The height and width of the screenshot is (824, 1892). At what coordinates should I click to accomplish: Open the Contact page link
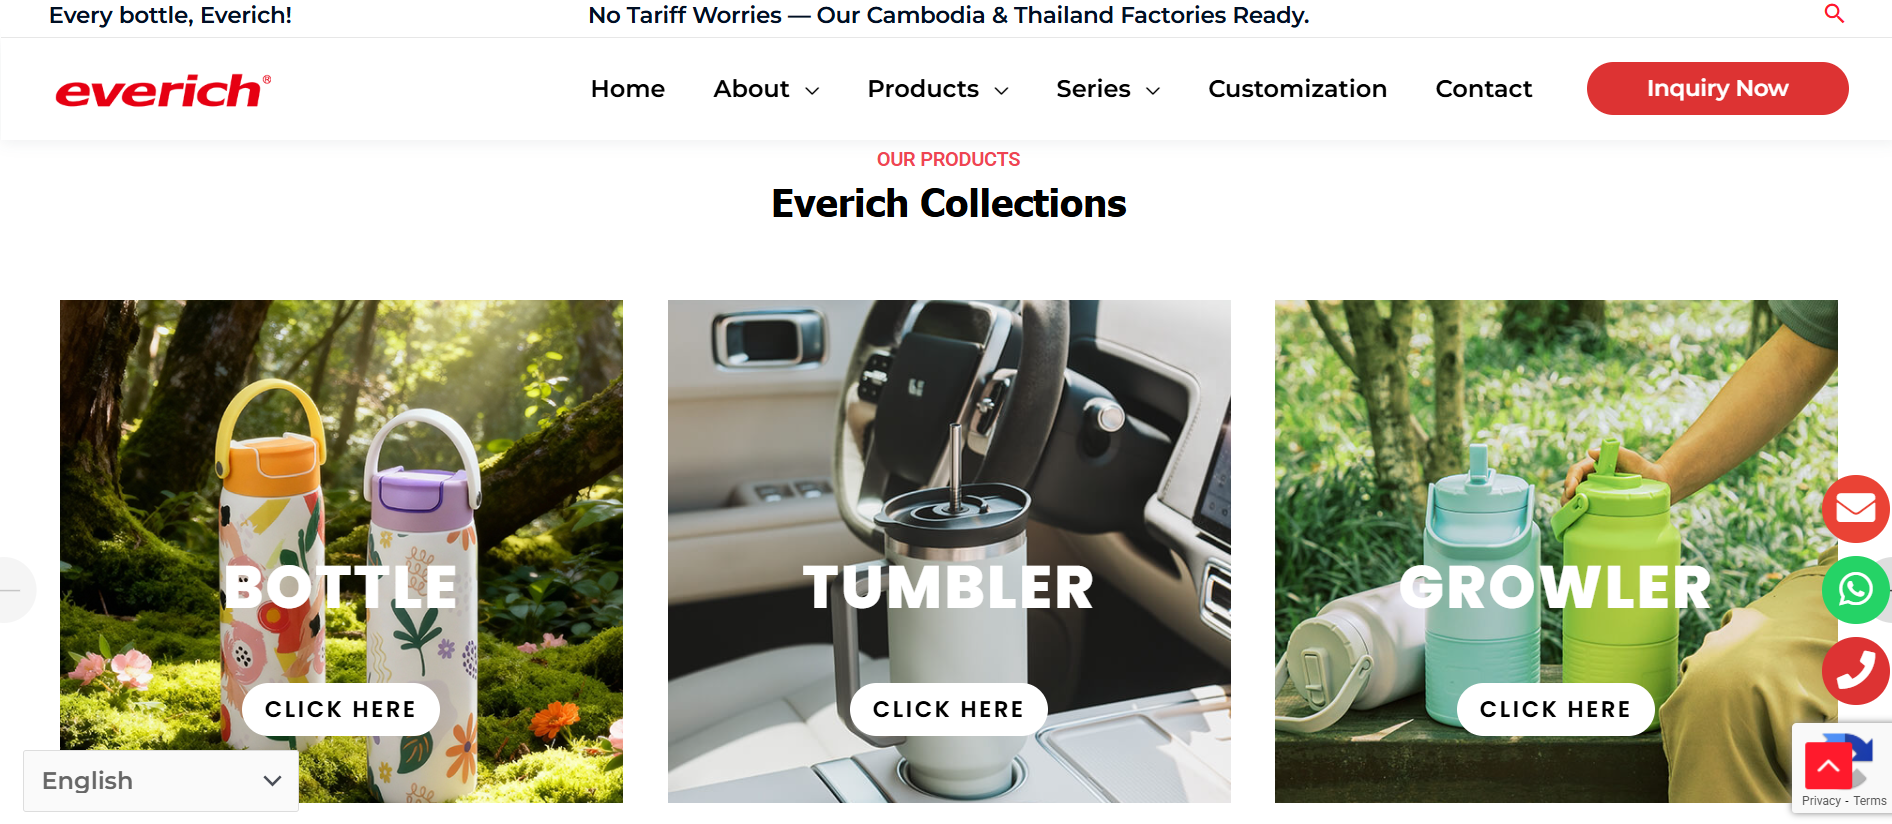point(1483,89)
